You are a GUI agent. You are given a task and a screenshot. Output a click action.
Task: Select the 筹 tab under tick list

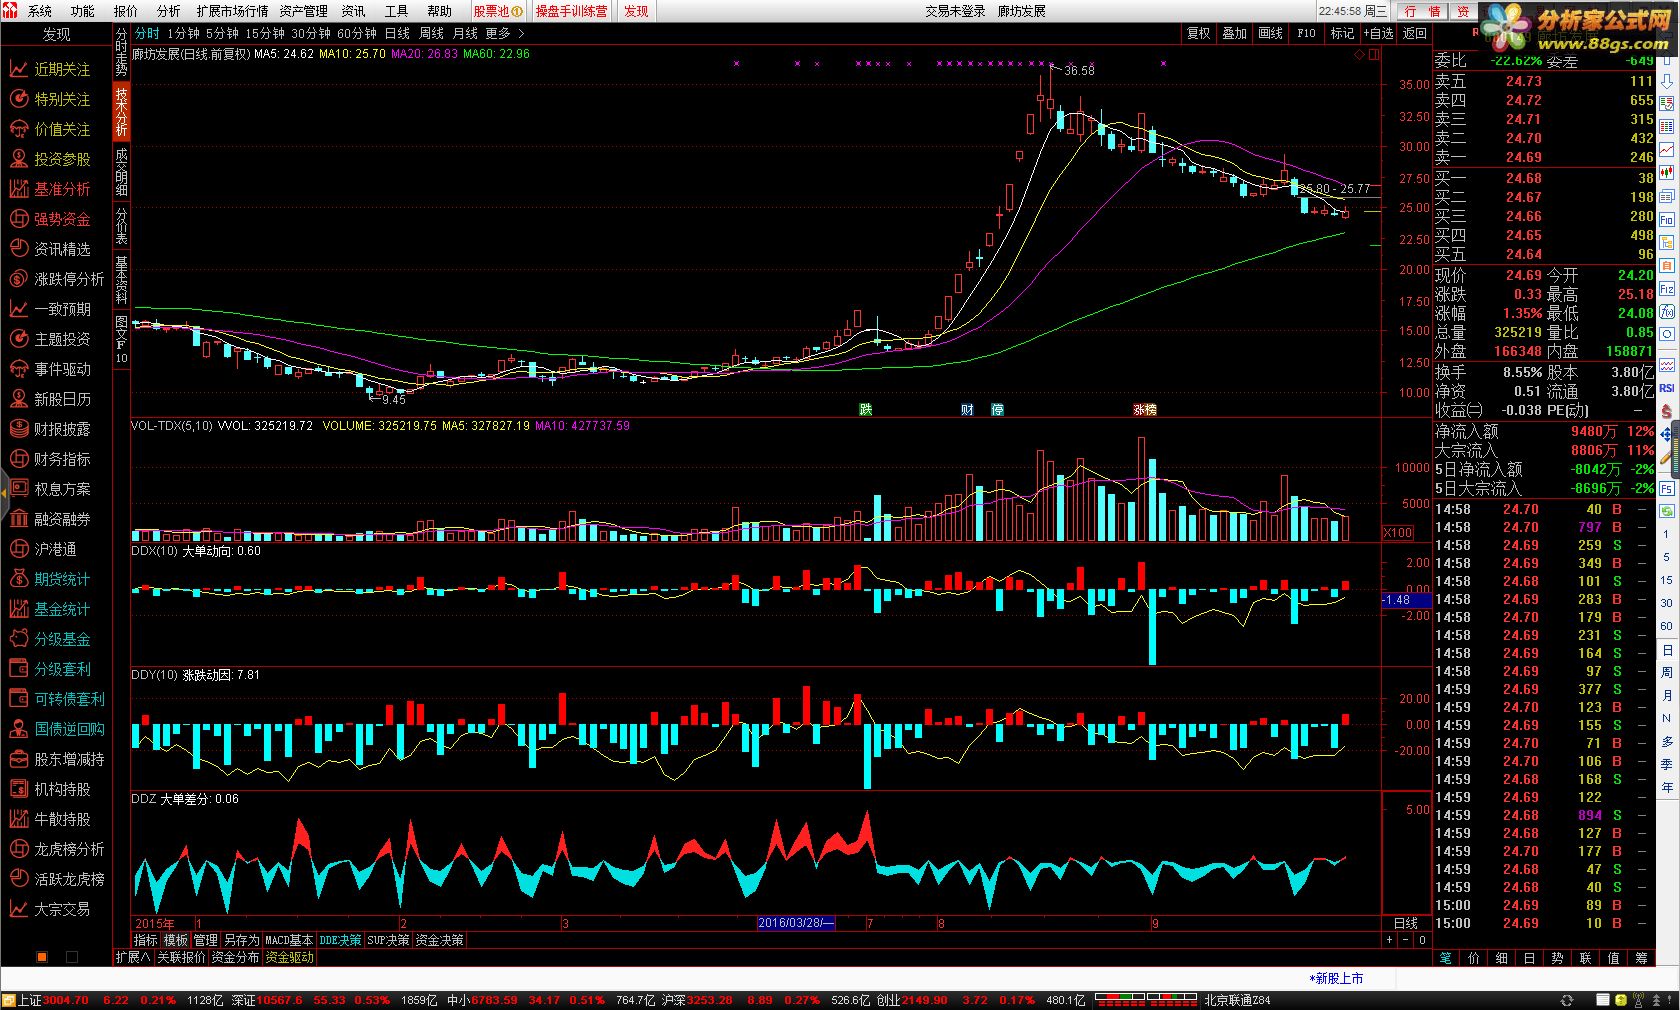tap(1641, 958)
